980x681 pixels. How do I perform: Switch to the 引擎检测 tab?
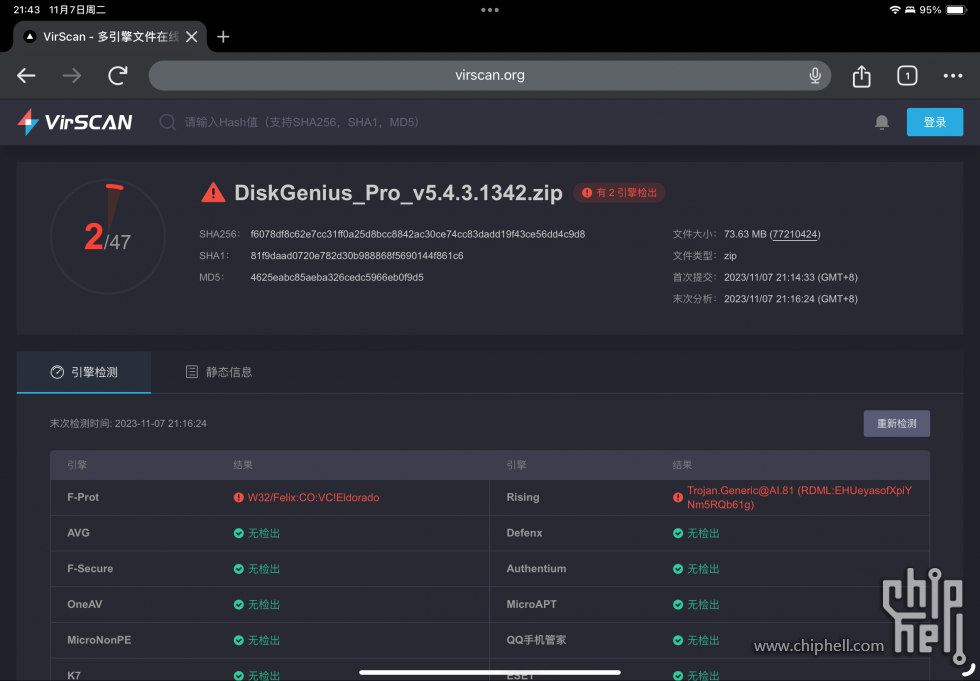84,372
